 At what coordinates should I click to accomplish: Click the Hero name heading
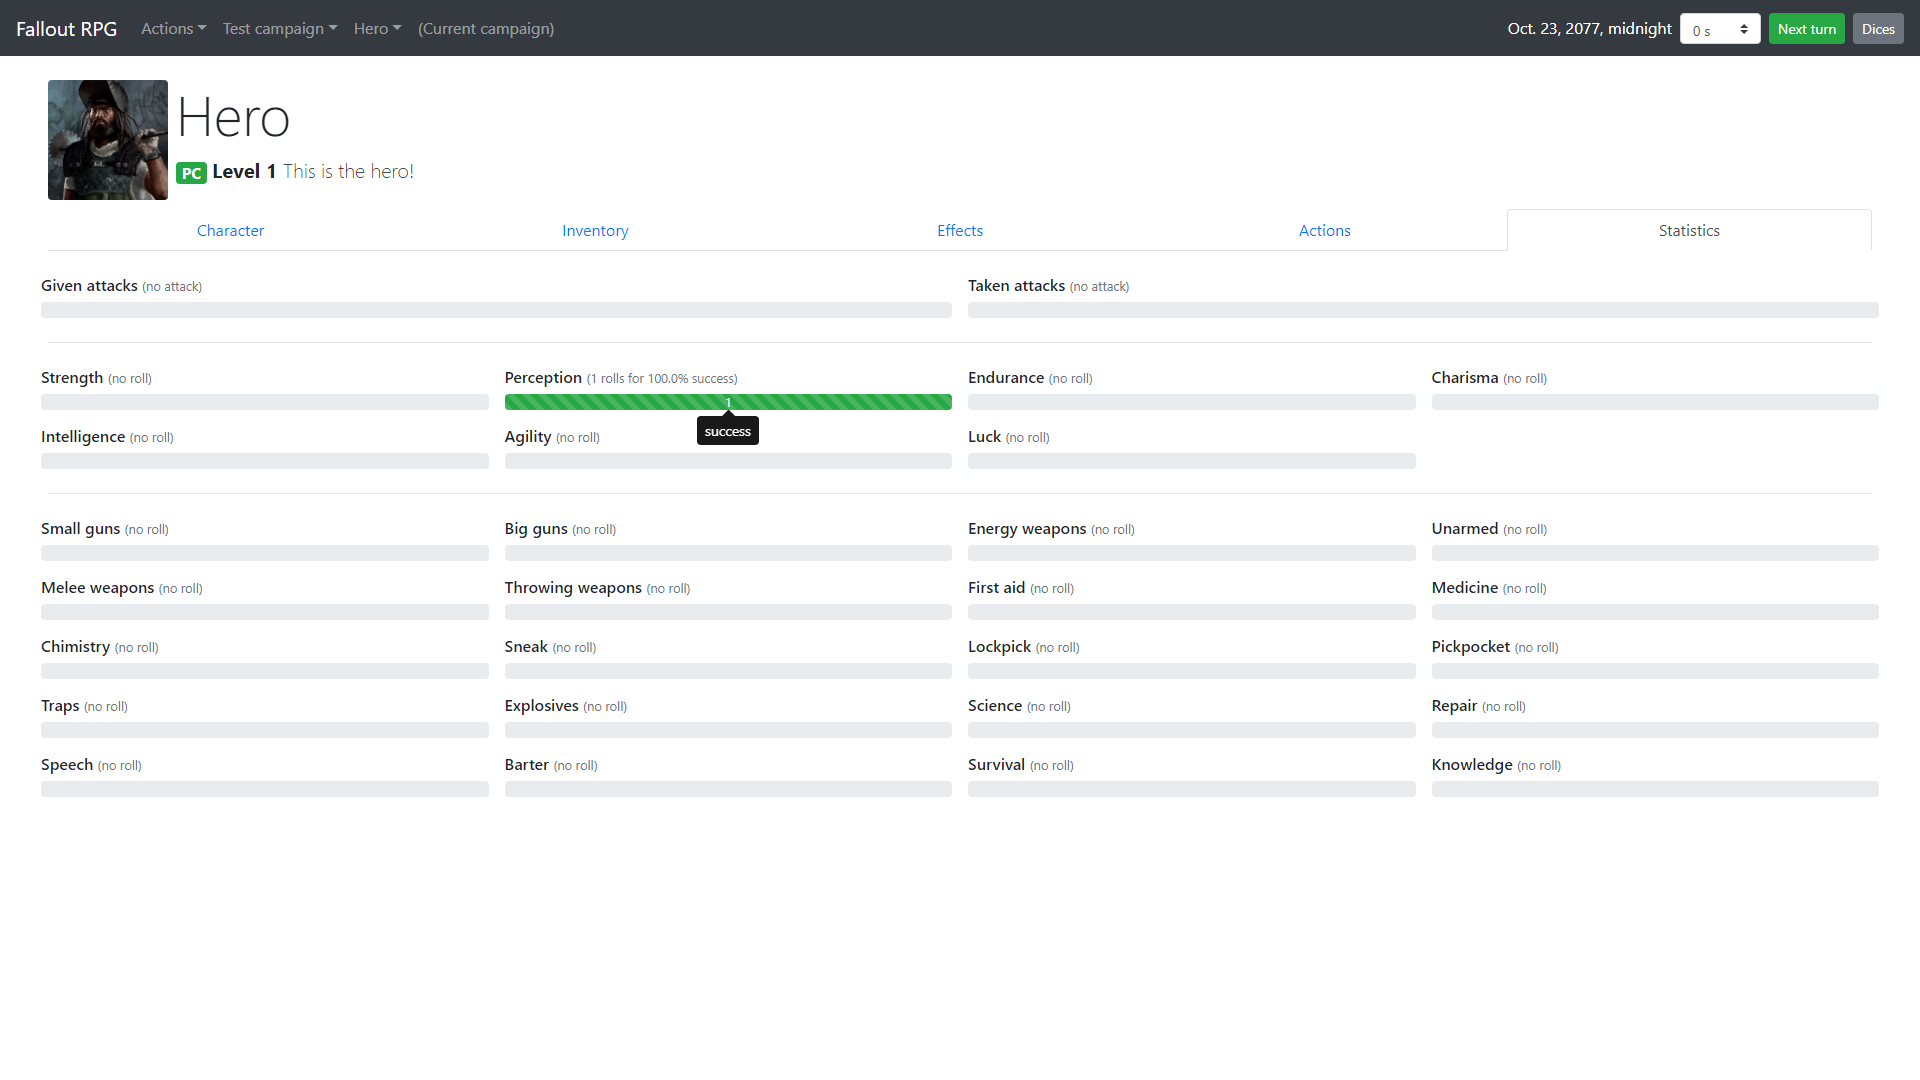click(233, 118)
